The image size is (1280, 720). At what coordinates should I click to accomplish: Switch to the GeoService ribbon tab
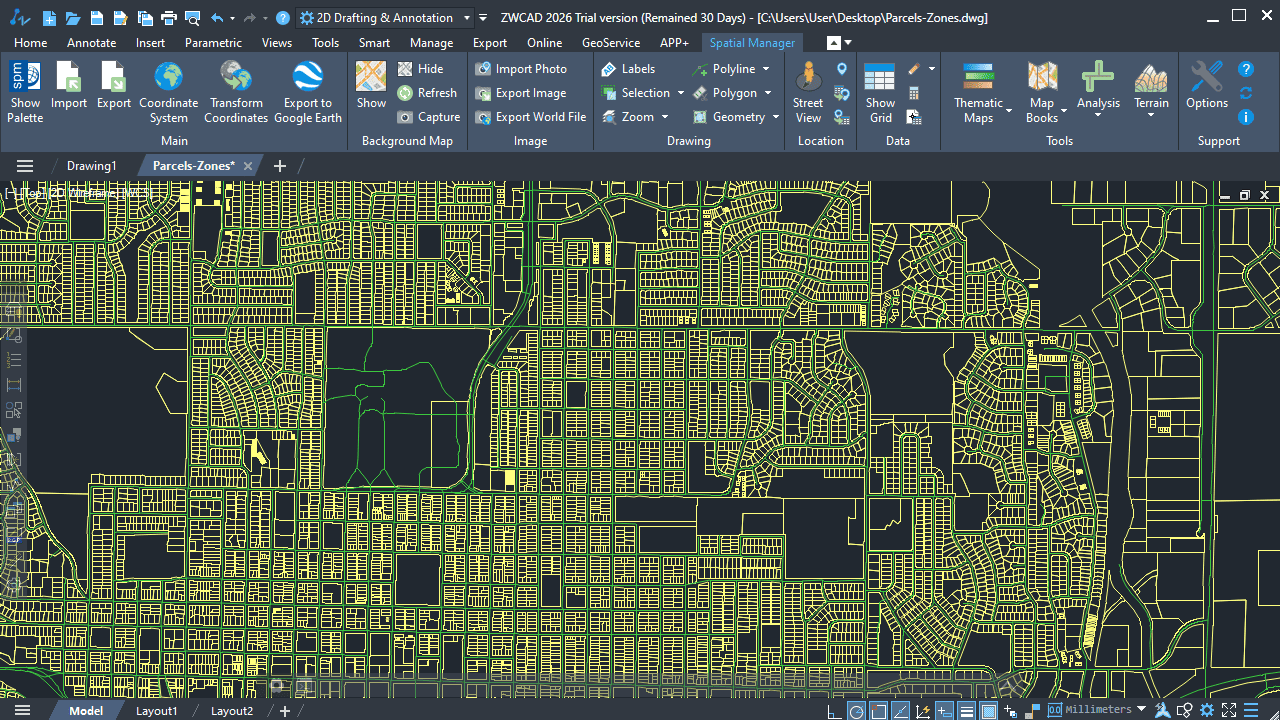(x=610, y=43)
